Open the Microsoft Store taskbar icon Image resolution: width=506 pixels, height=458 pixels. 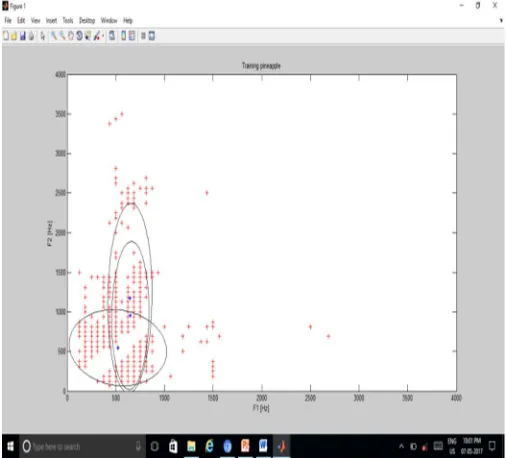click(173, 446)
